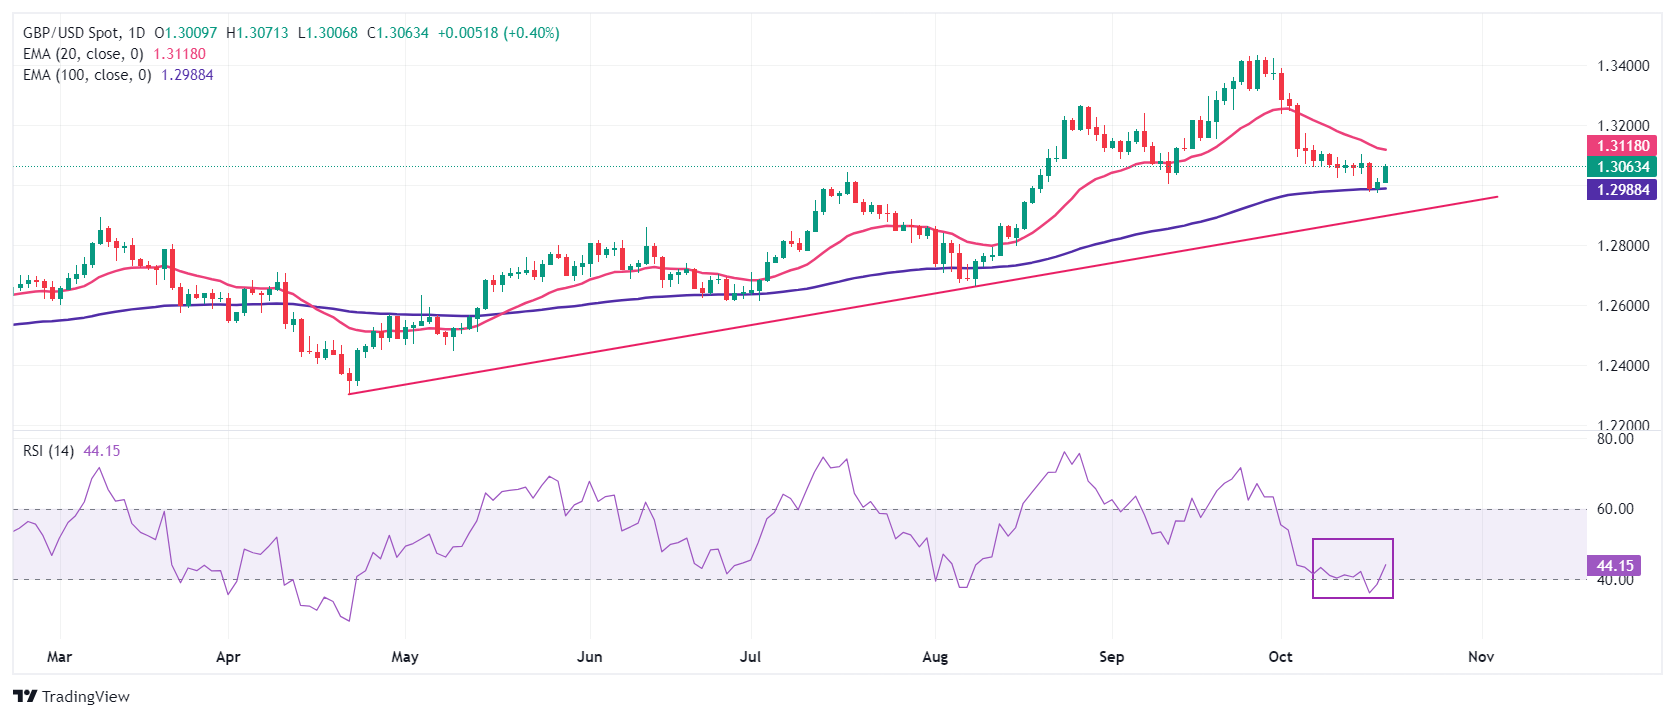Select the ascending pink trendline's right end
This screenshot has height=718, width=1675.
[x=1496, y=197]
